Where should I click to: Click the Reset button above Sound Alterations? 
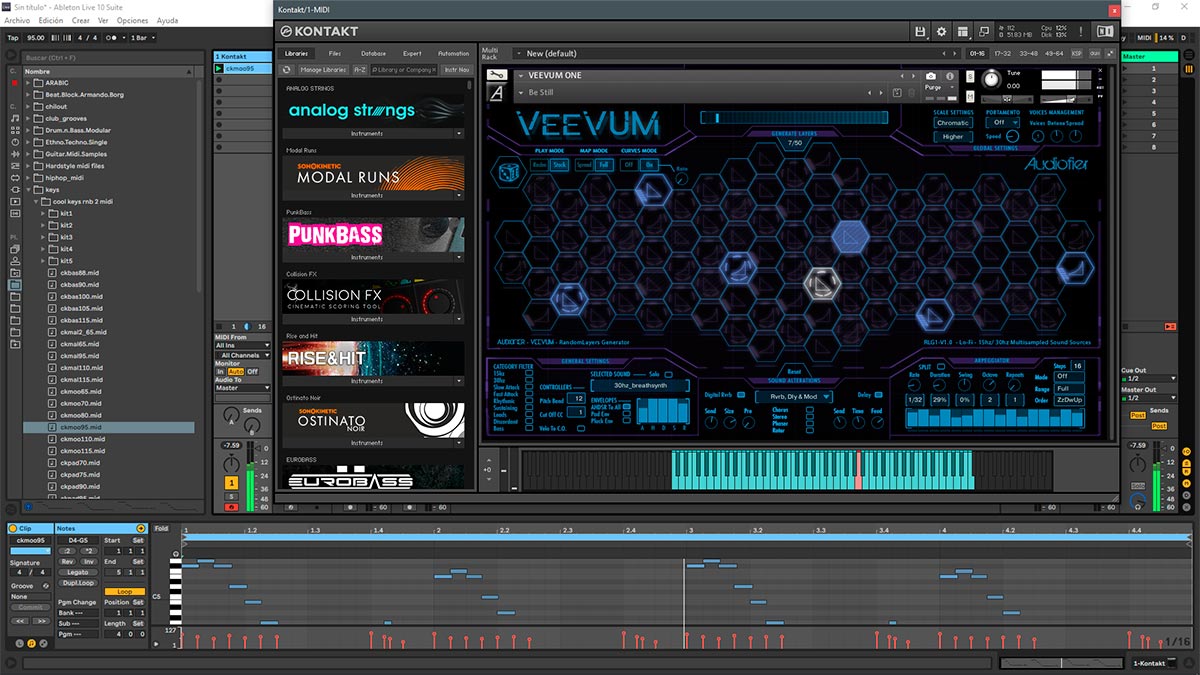pyautogui.click(x=793, y=372)
